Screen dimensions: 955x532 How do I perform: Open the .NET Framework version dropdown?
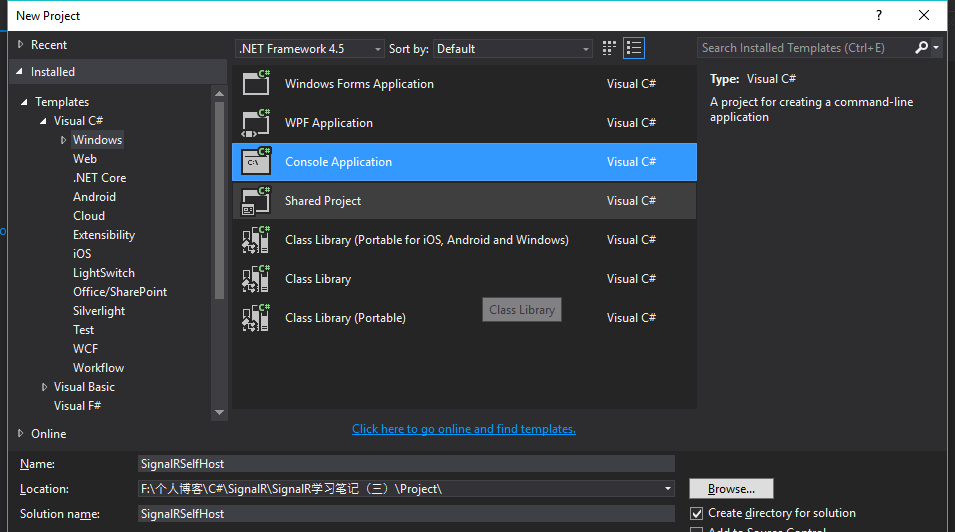pyautogui.click(x=309, y=49)
